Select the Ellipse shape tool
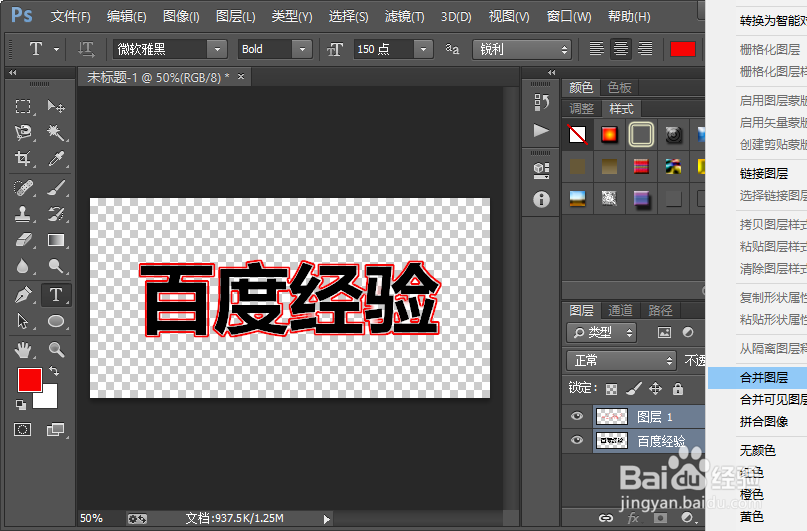 56,322
